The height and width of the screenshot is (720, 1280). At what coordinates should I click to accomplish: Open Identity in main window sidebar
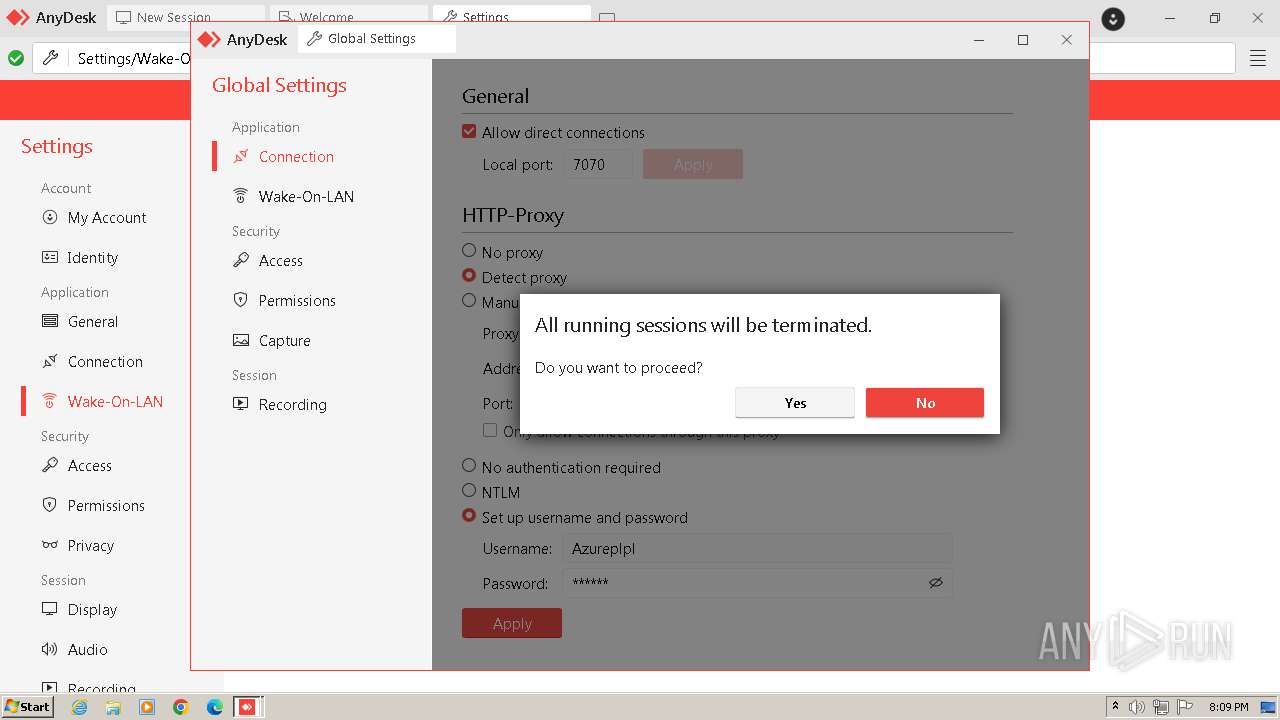tap(93, 257)
